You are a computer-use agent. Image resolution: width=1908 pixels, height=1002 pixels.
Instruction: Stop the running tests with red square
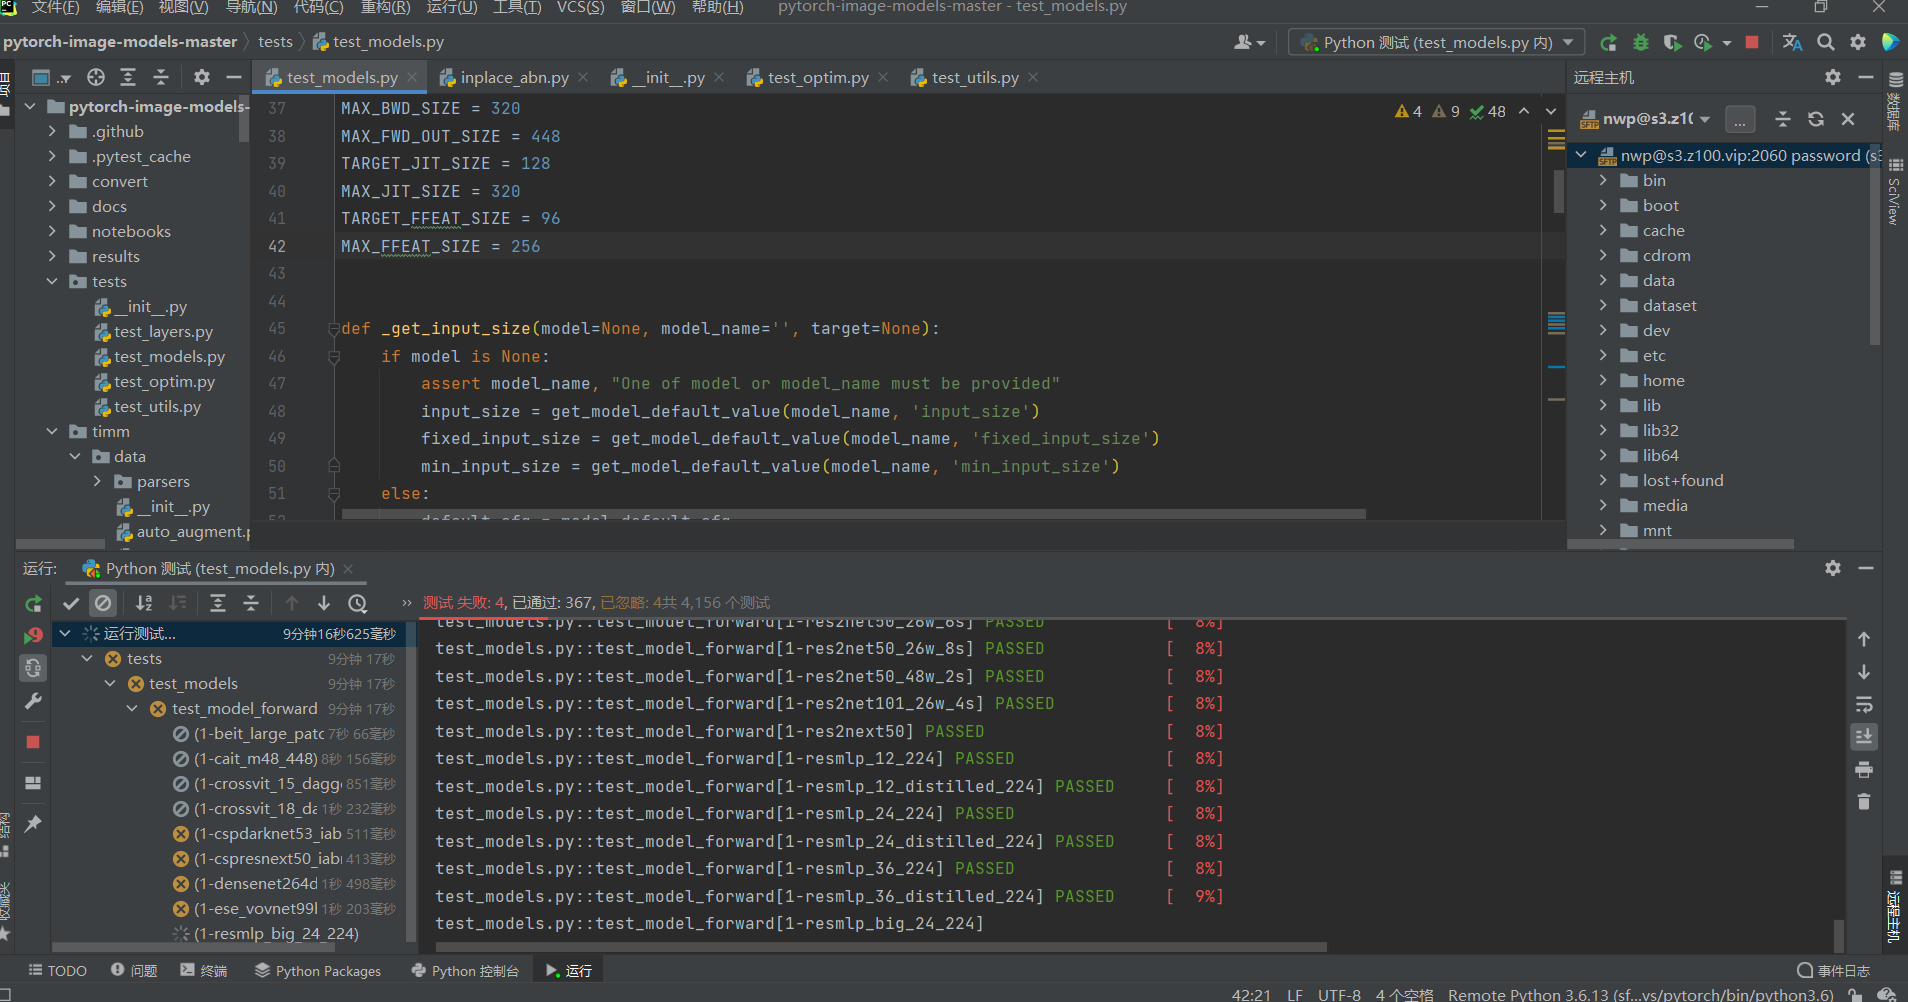pos(1752,42)
